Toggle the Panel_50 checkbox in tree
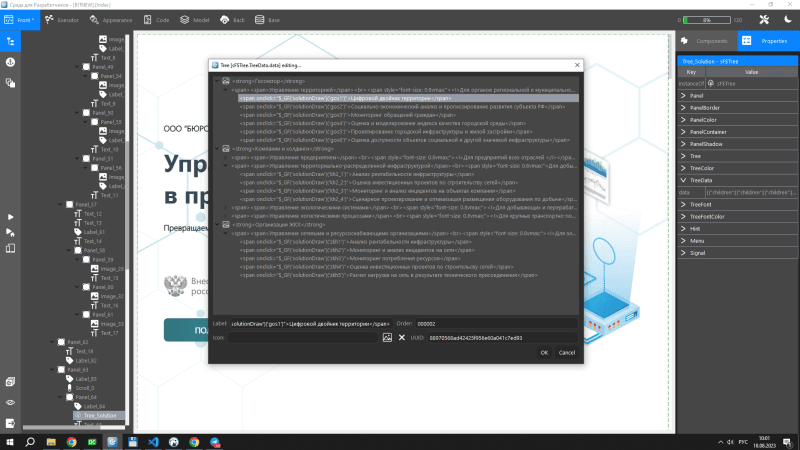Image resolution: width=800 pixels, height=450 pixels. 85,112
